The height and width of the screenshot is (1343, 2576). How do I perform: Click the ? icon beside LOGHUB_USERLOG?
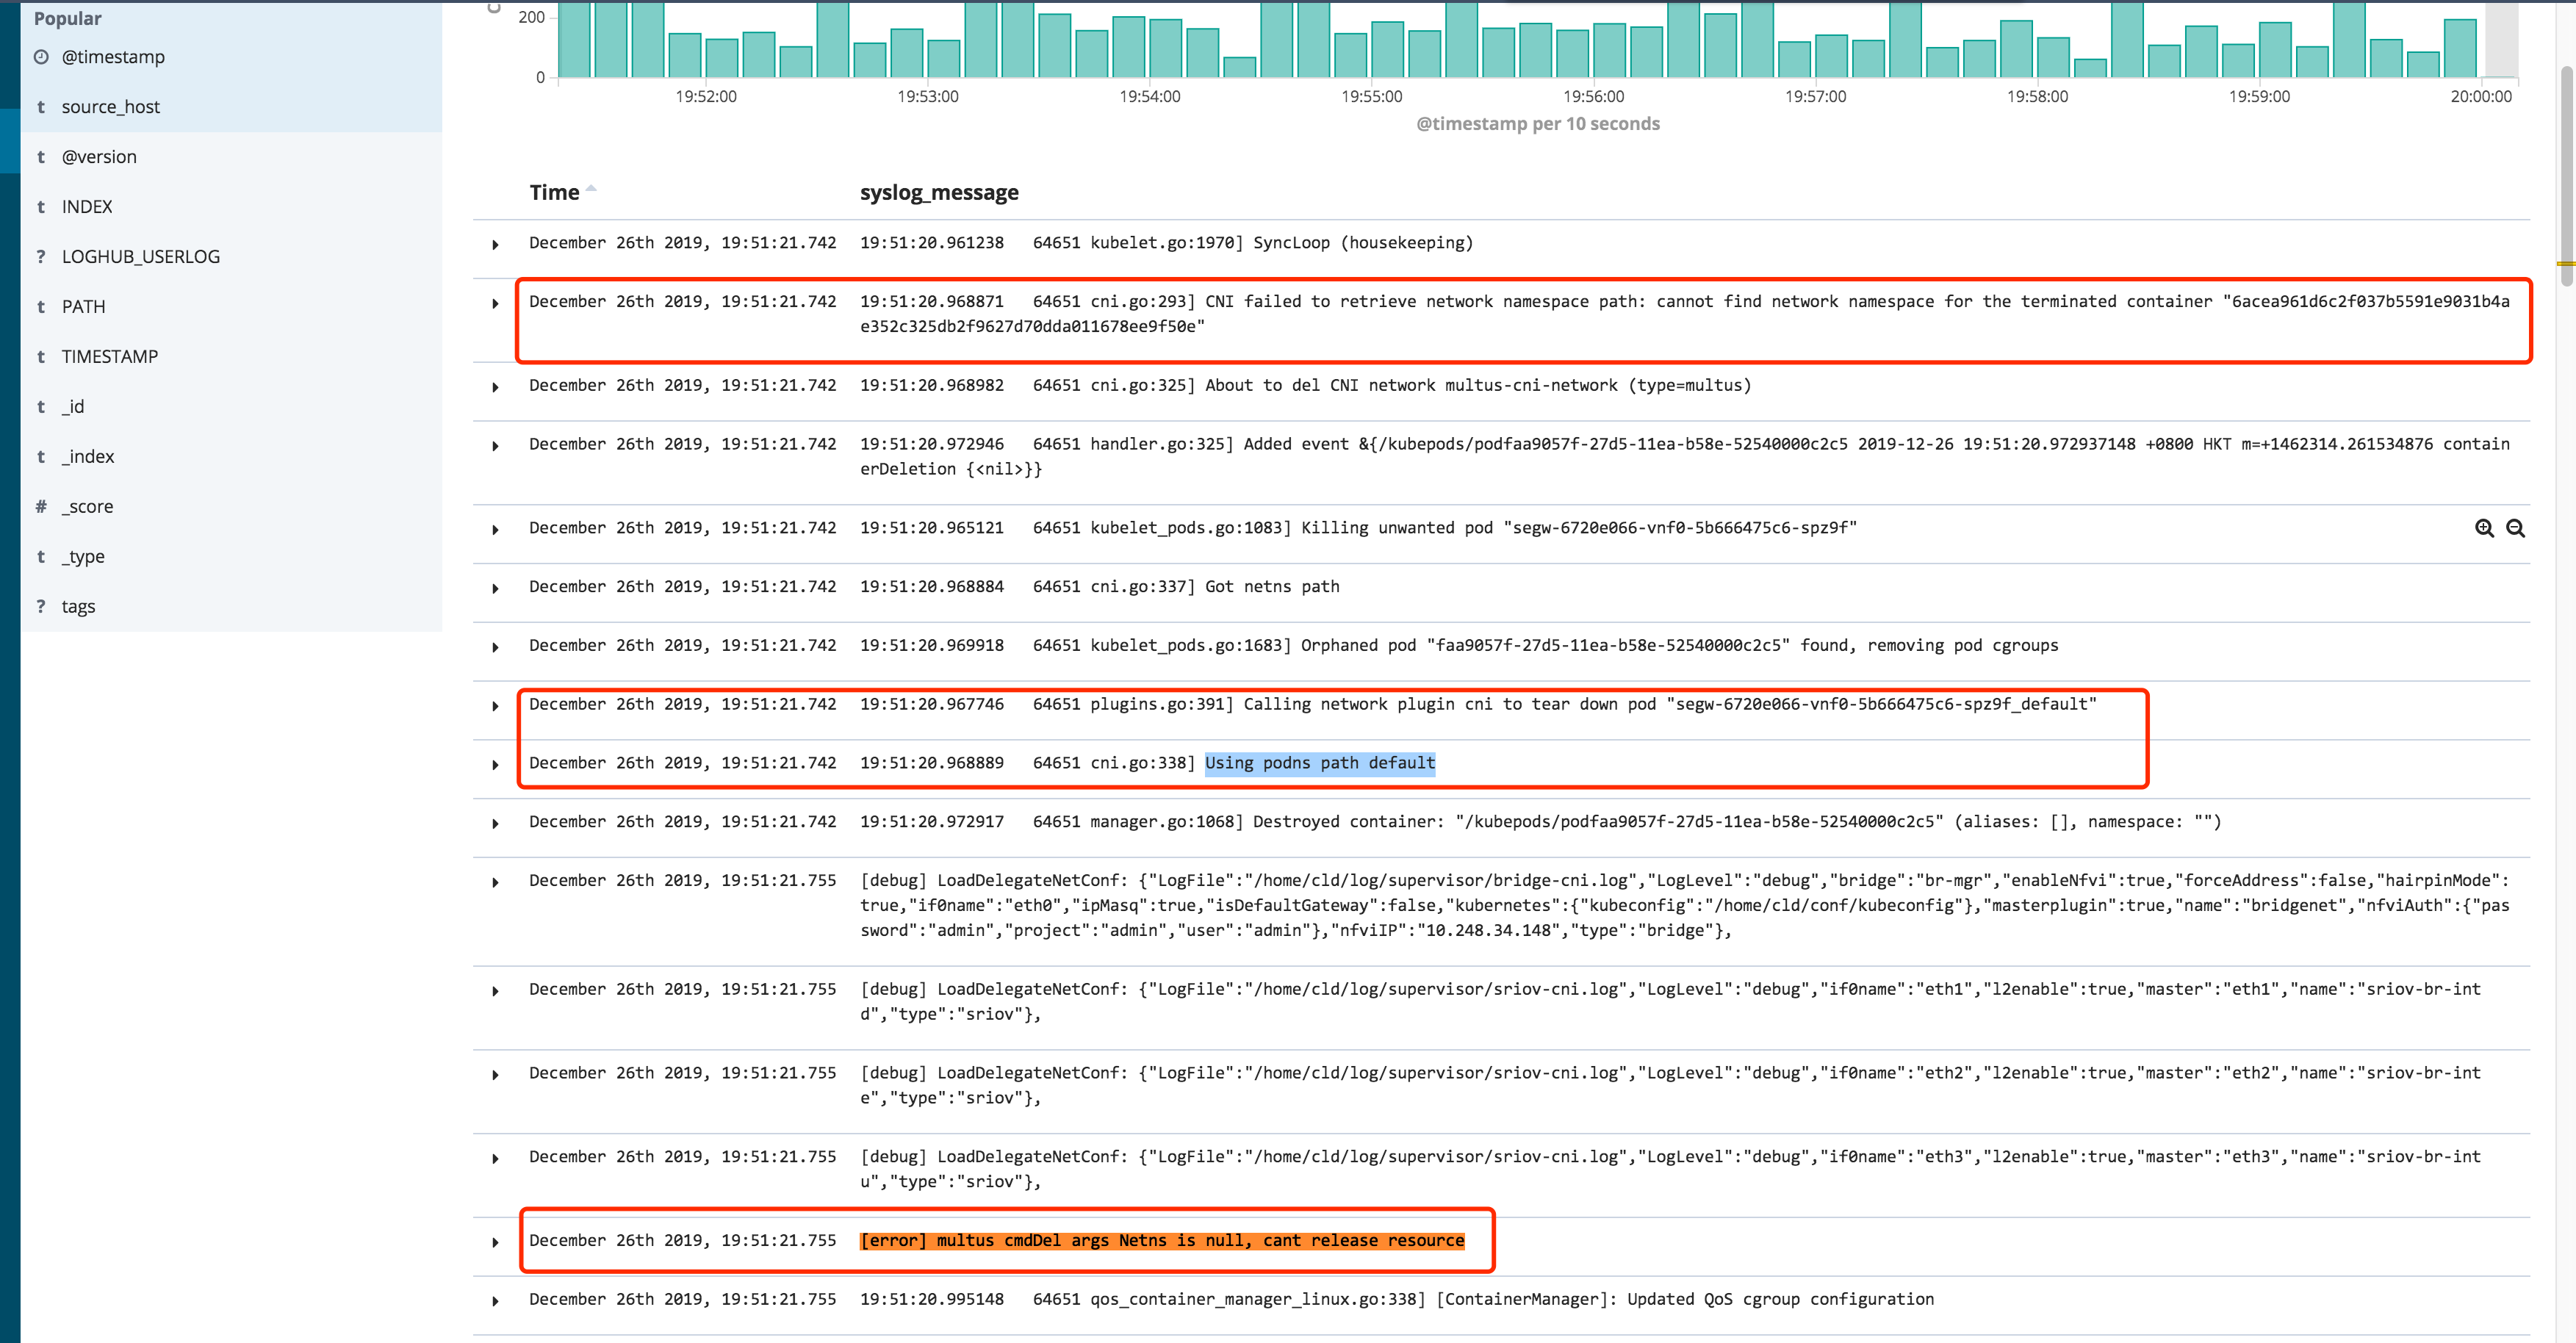pyautogui.click(x=40, y=256)
